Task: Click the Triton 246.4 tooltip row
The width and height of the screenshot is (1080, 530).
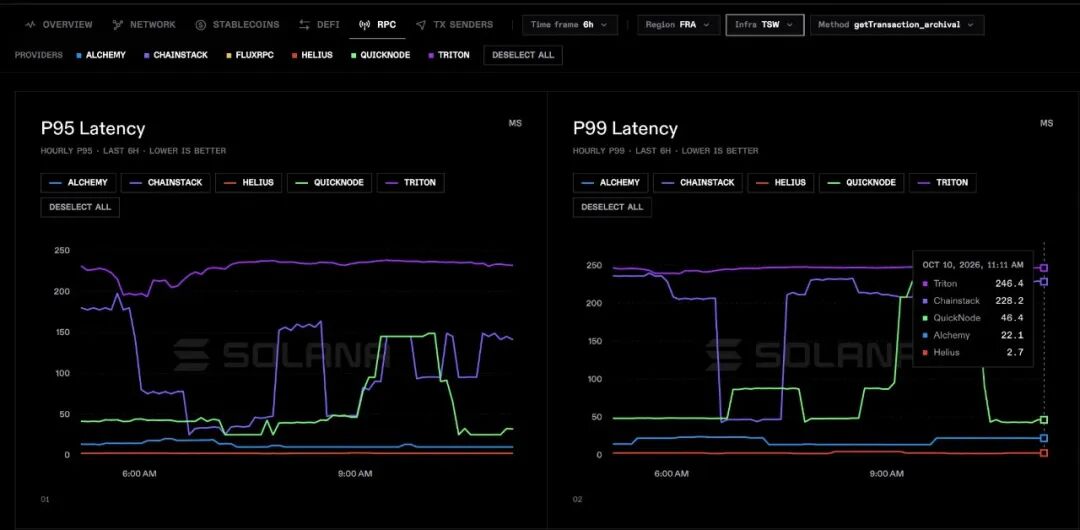Action: [x=973, y=283]
